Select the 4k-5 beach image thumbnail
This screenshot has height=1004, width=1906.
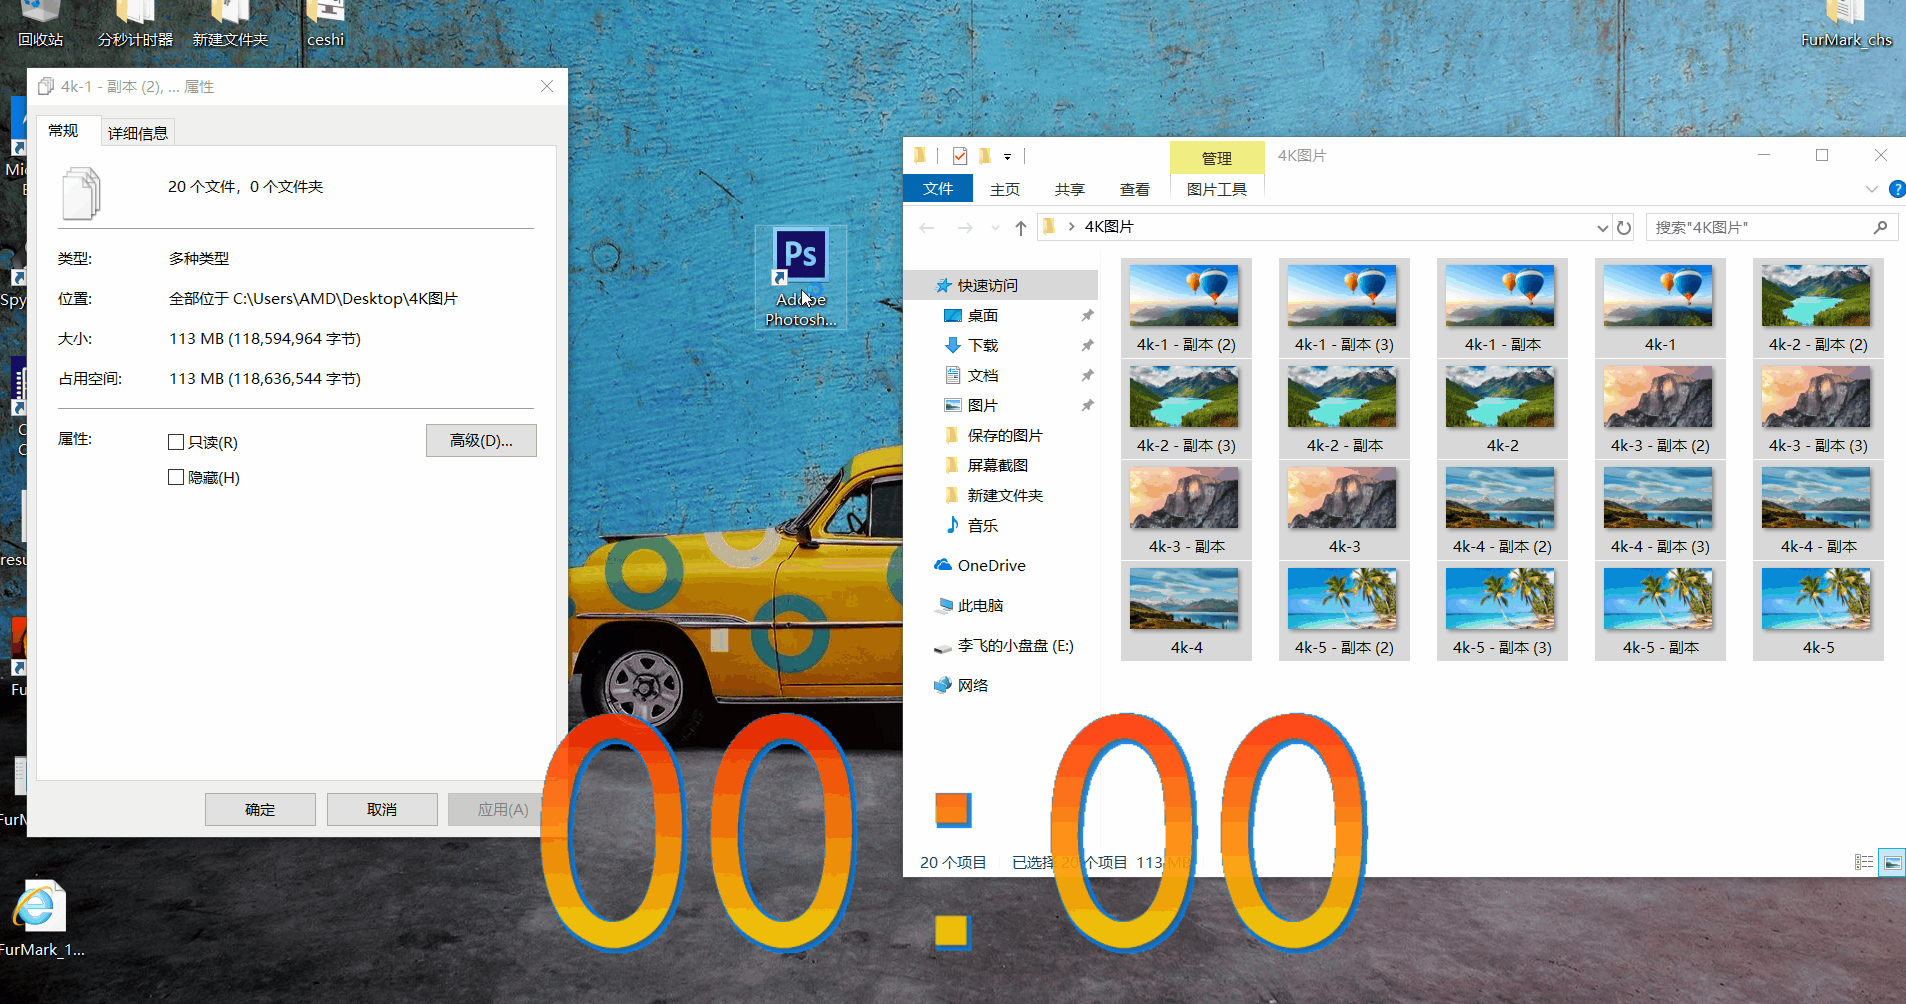point(1818,610)
